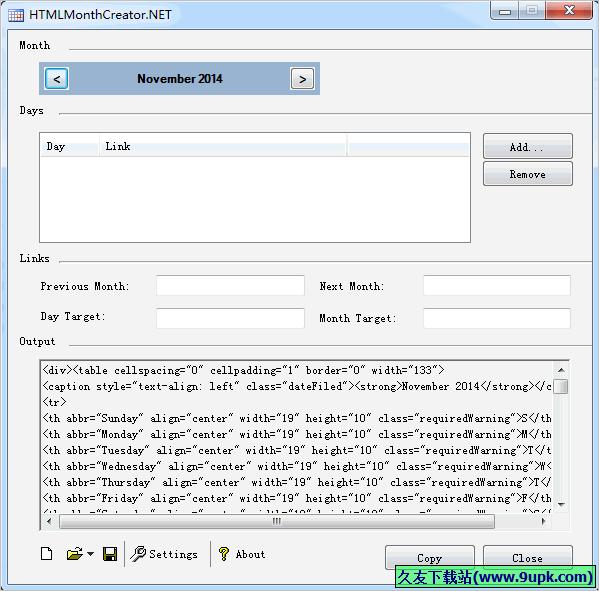Click the New file icon
The image size is (599, 591).
coord(47,554)
